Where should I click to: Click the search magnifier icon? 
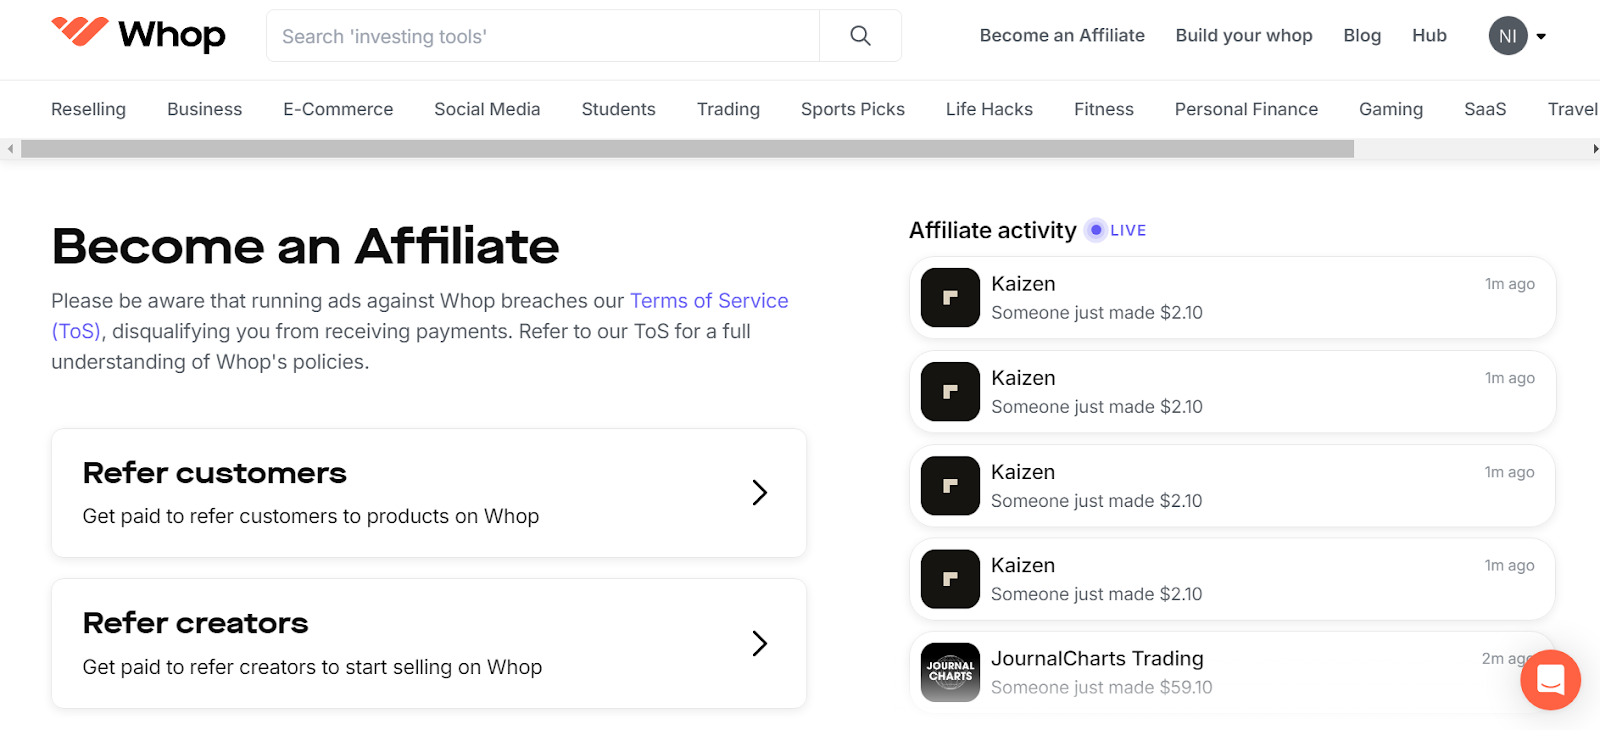coord(860,36)
